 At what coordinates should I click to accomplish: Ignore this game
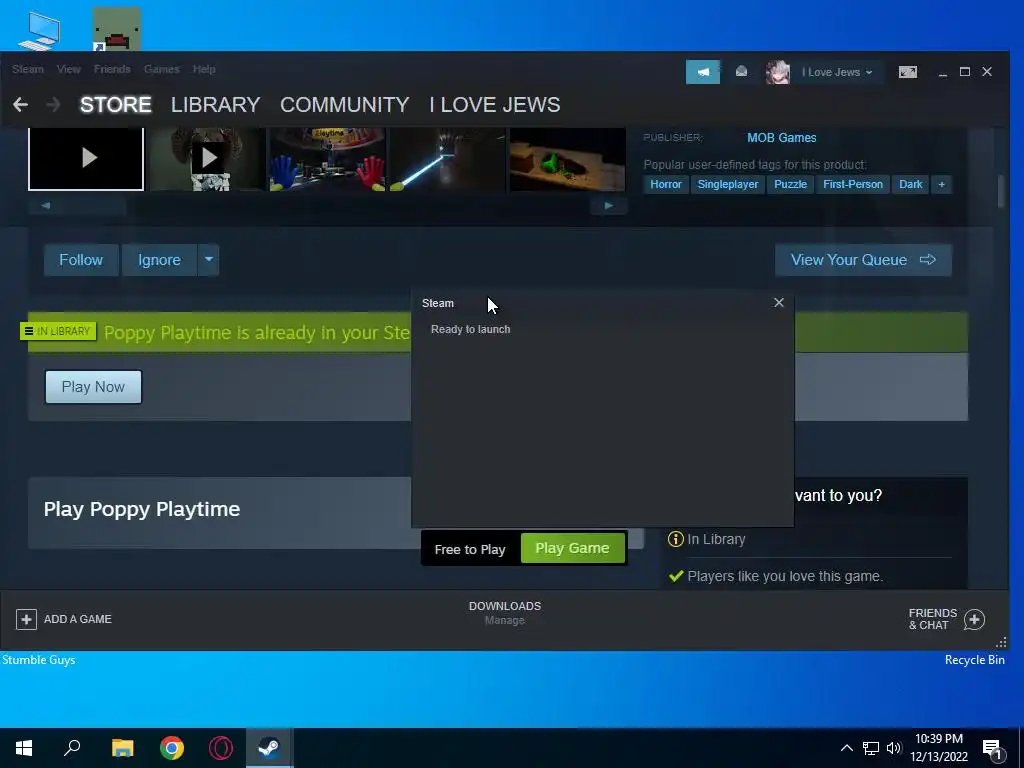click(159, 260)
